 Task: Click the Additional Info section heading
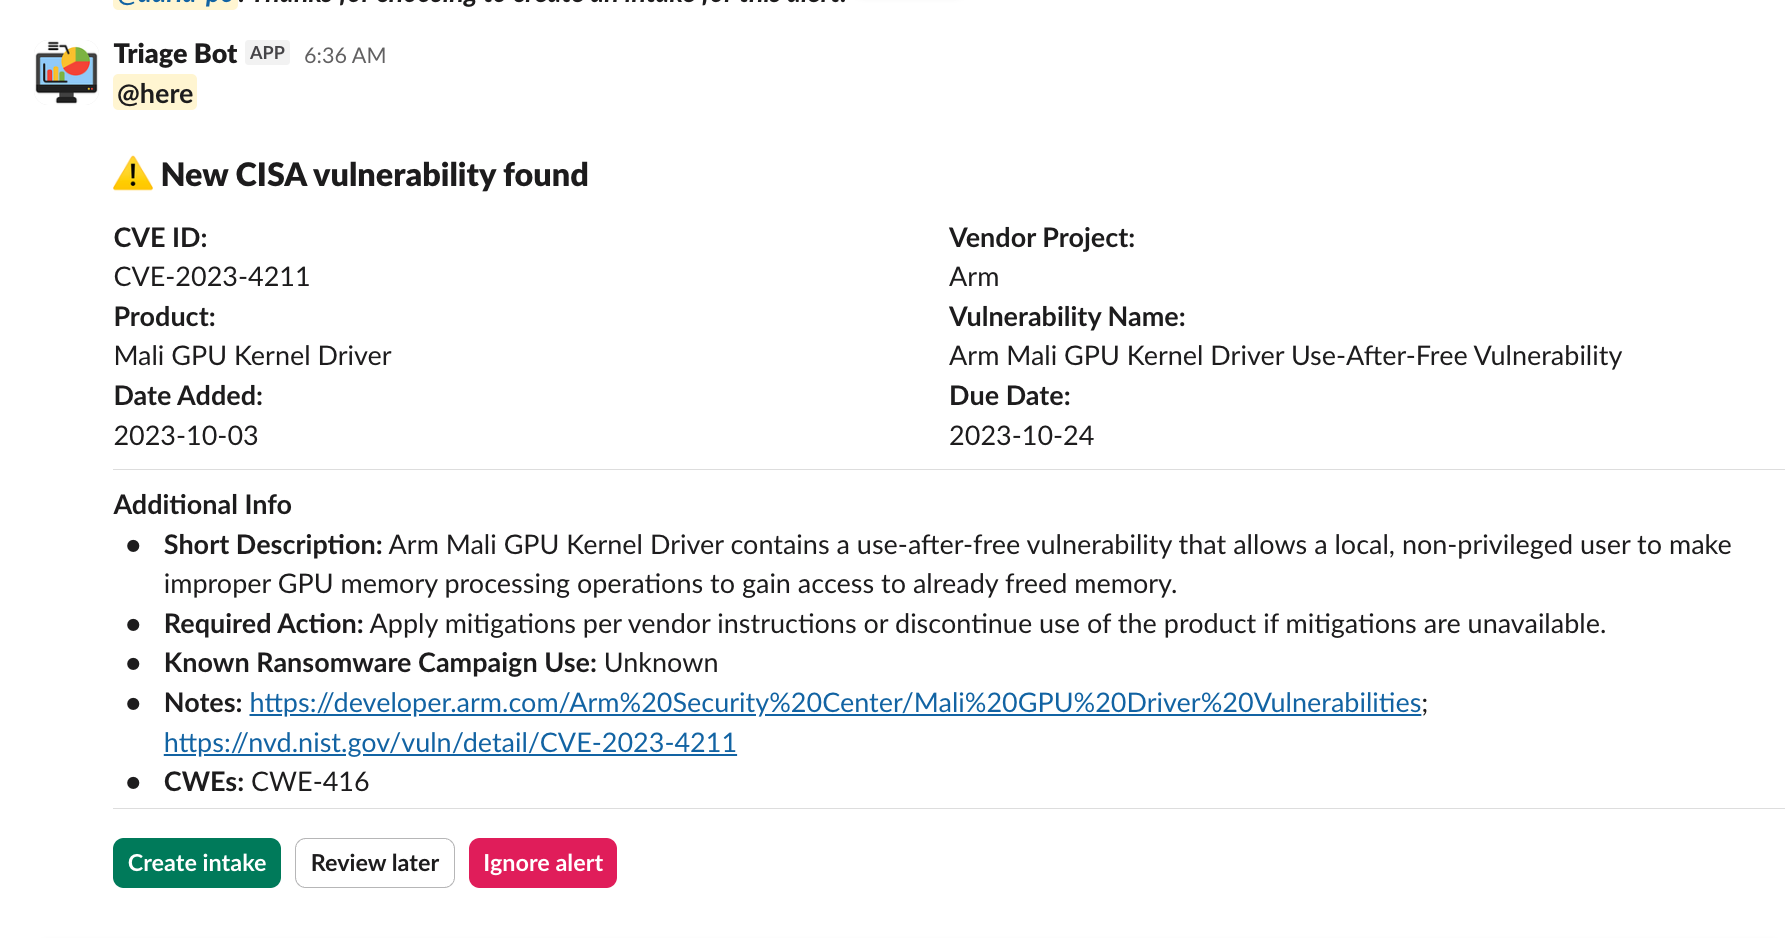pos(203,505)
